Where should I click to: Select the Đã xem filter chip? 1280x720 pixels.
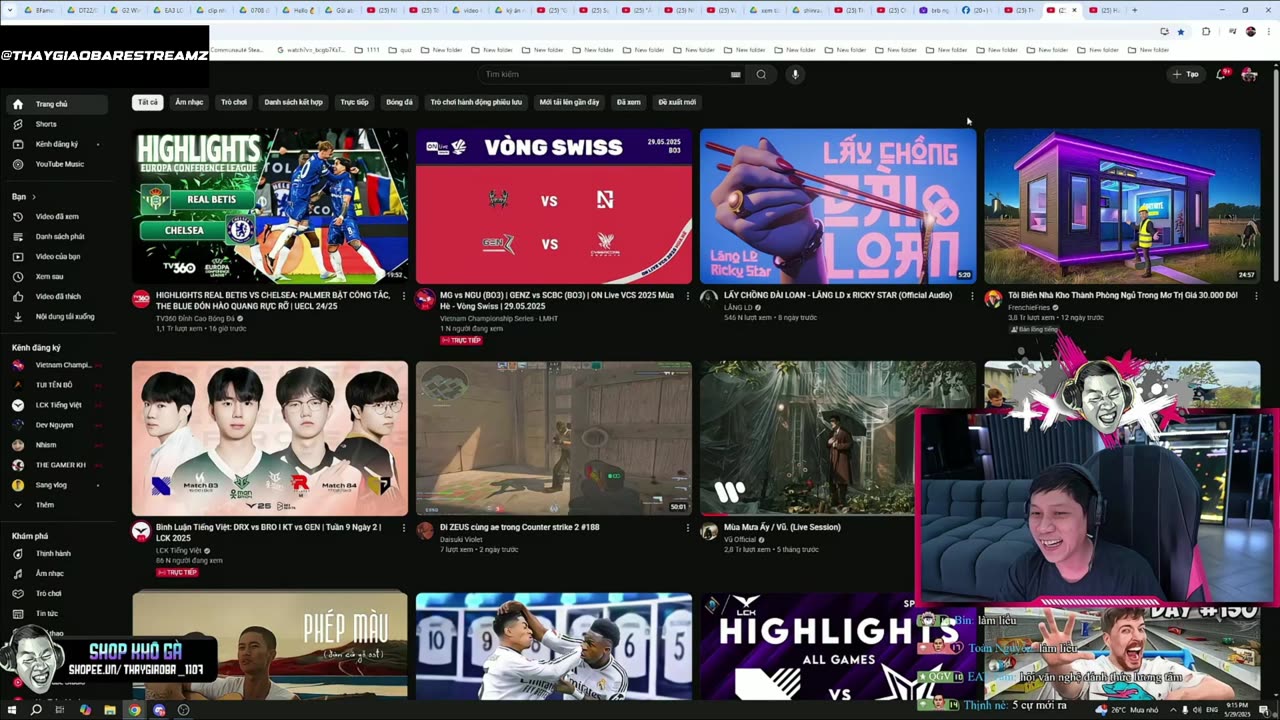point(628,102)
